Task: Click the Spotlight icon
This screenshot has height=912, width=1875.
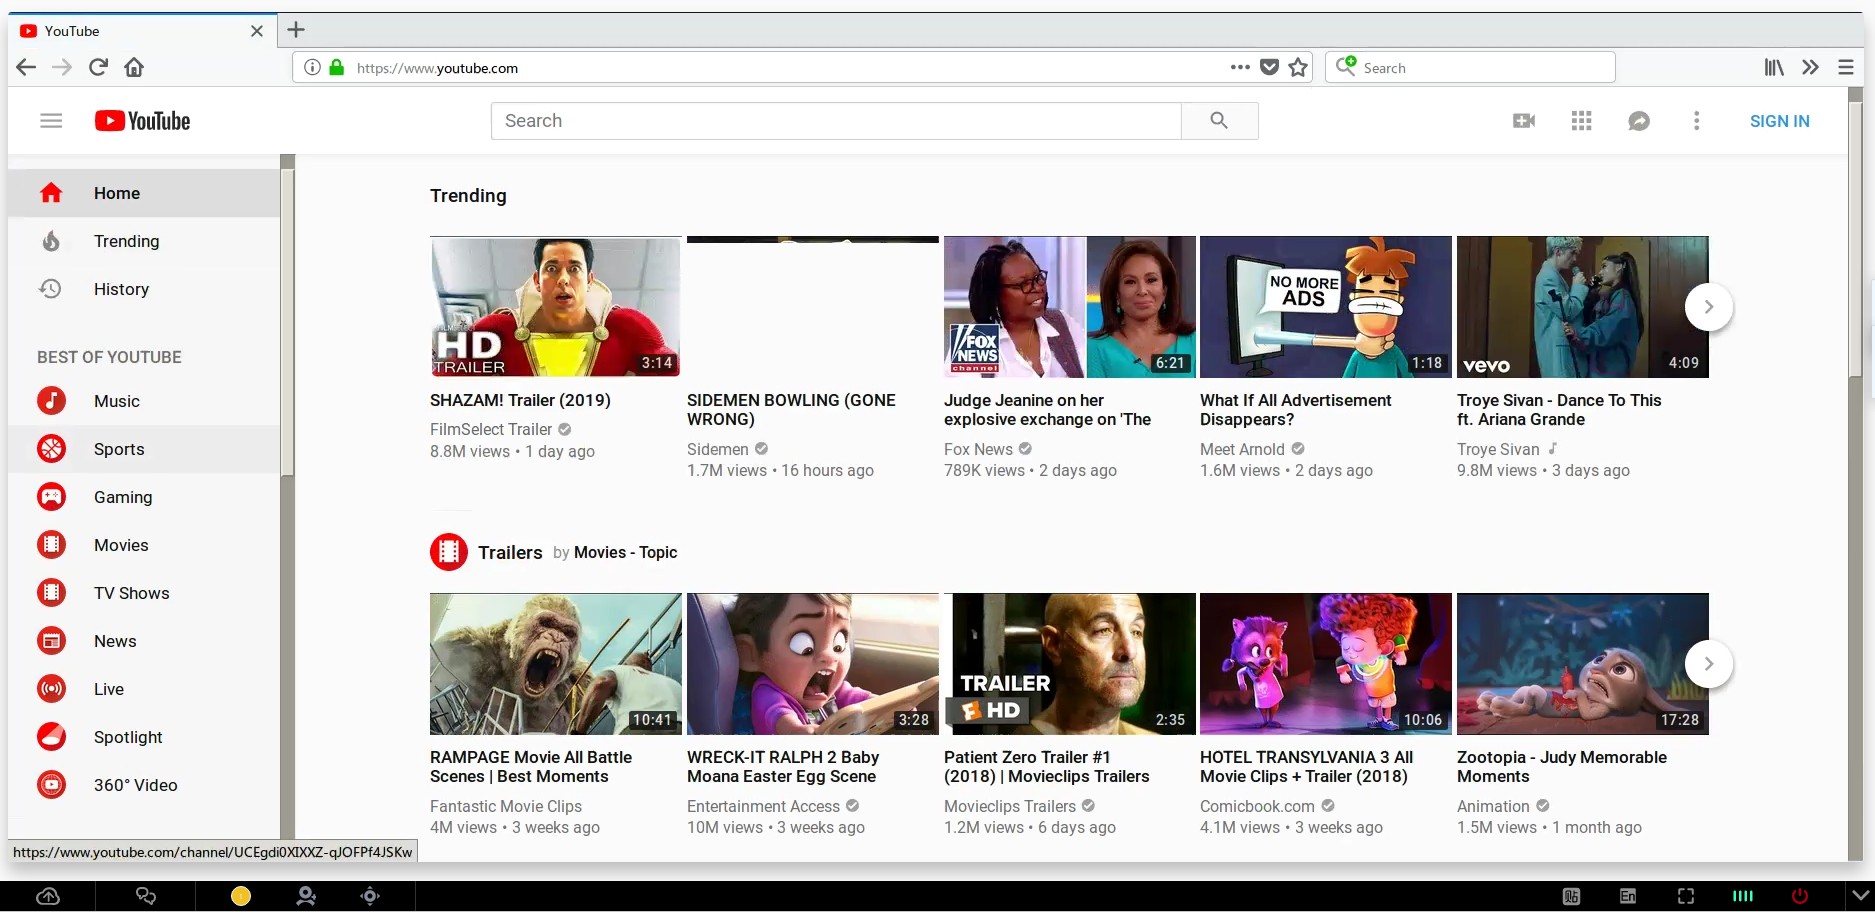Action: coord(51,737)
